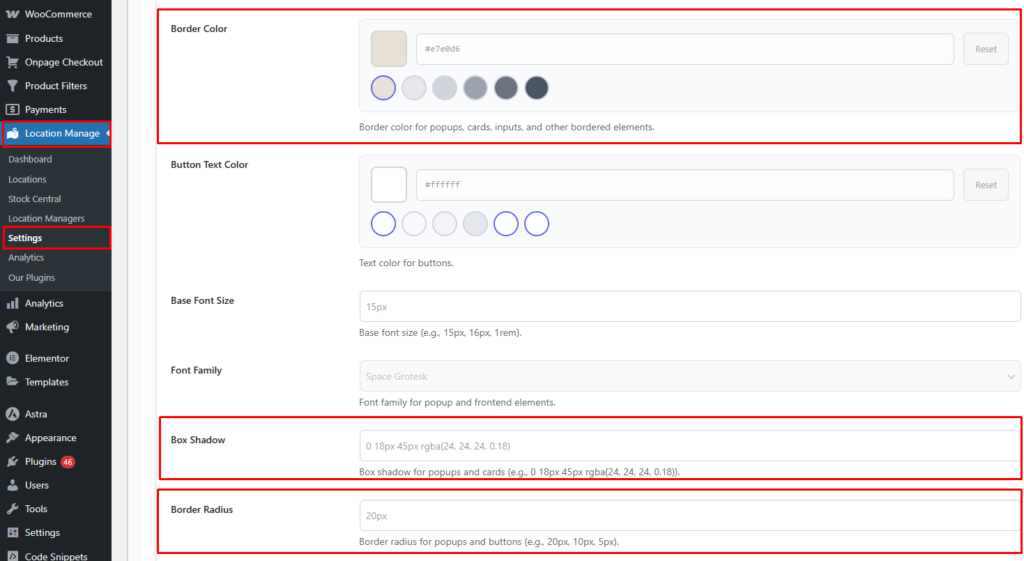The image size is (1024, 561).
Task: Click the Box Shadow input field
Action: 689,446
